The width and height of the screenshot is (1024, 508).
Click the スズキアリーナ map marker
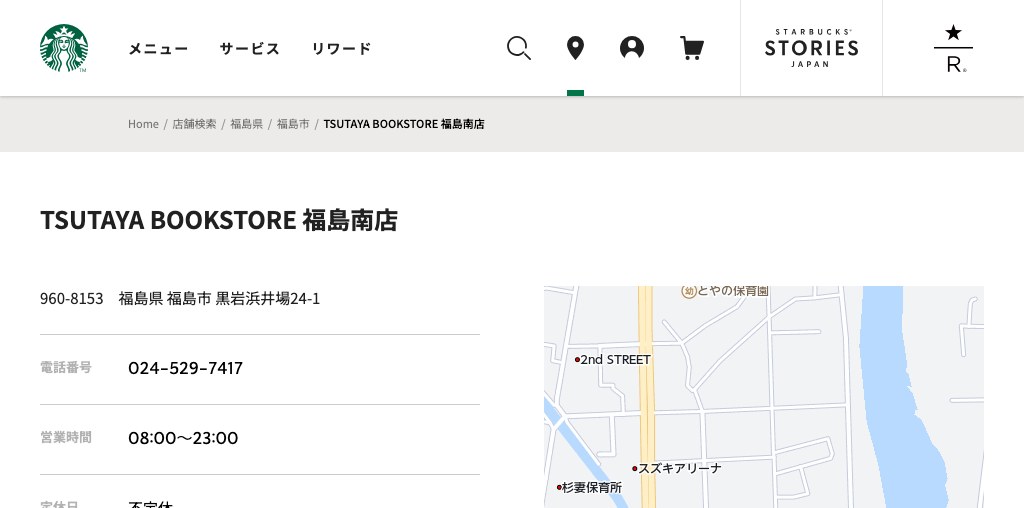634,468
